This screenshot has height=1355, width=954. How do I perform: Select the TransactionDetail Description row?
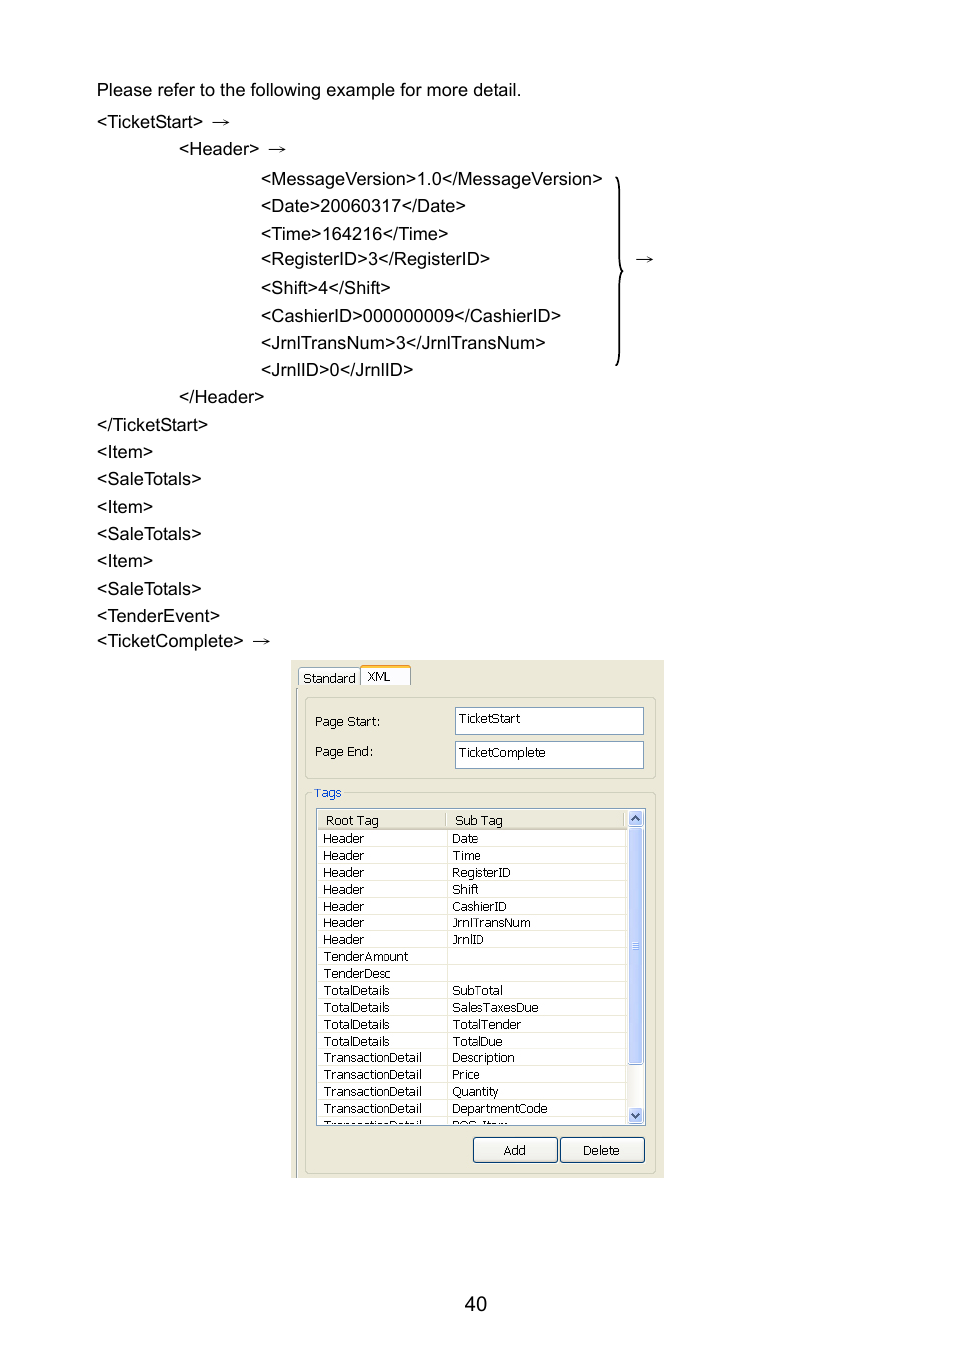[x=472, y=1058]
